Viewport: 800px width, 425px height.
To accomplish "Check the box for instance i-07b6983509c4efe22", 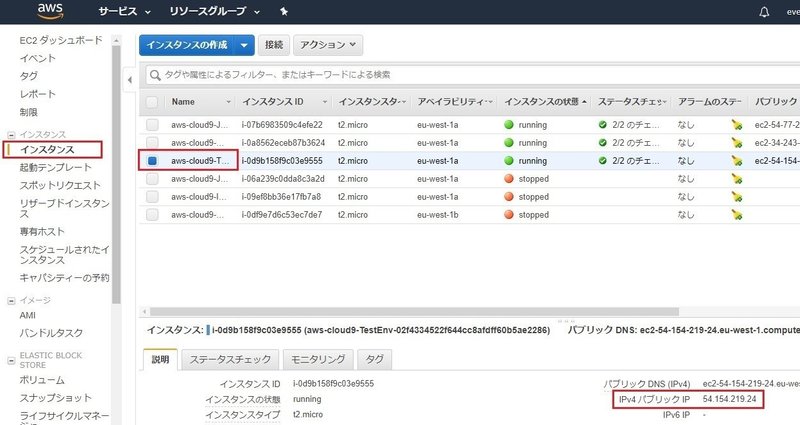I will click(x=152, y=124).
